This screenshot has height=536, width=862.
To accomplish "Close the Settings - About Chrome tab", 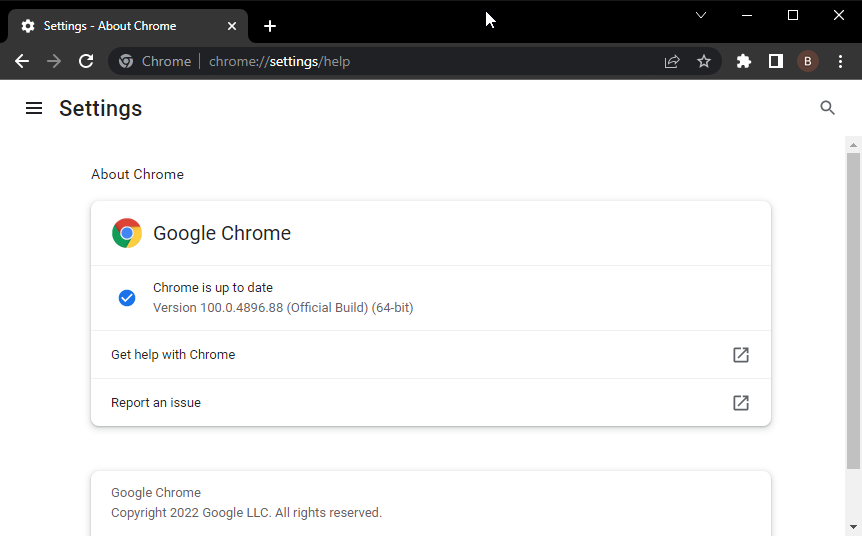I will point(232,26).
